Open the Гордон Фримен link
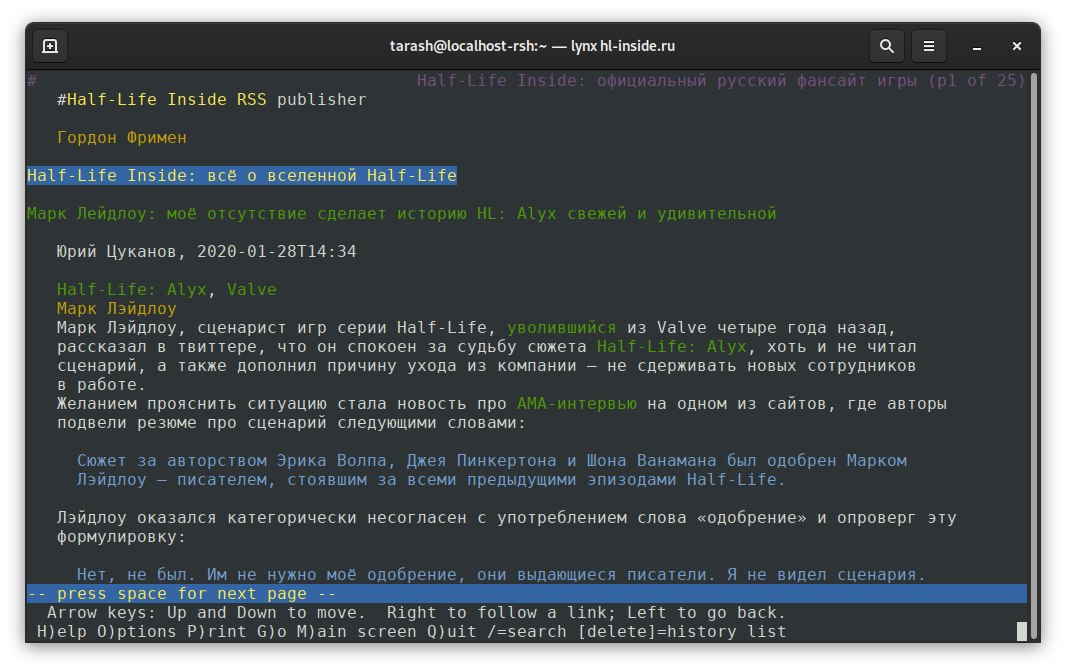Screen dimensions: 1066x671 [x=122, y=137]
